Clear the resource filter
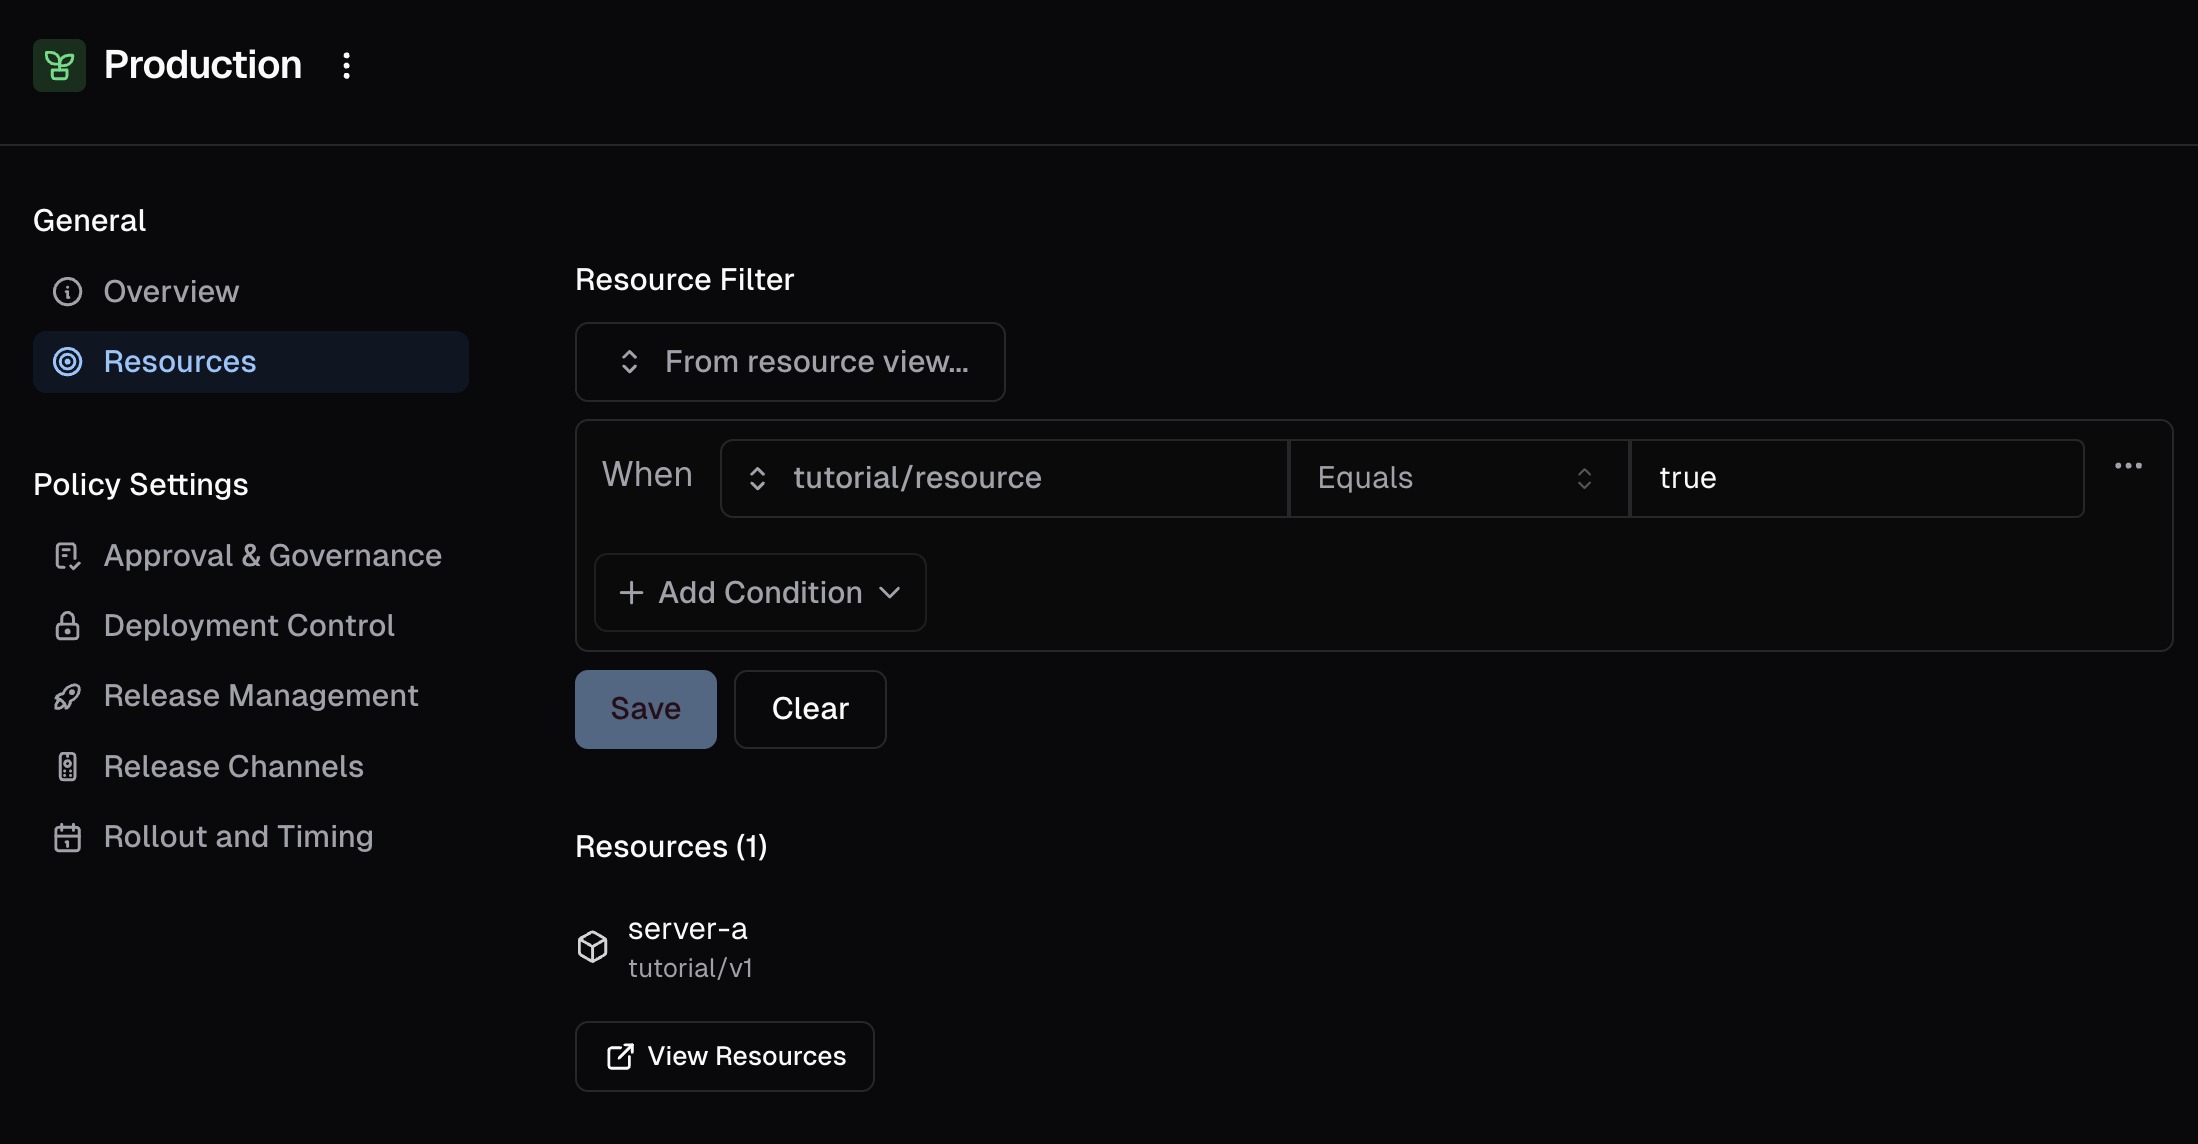 [x=810, y=709]
